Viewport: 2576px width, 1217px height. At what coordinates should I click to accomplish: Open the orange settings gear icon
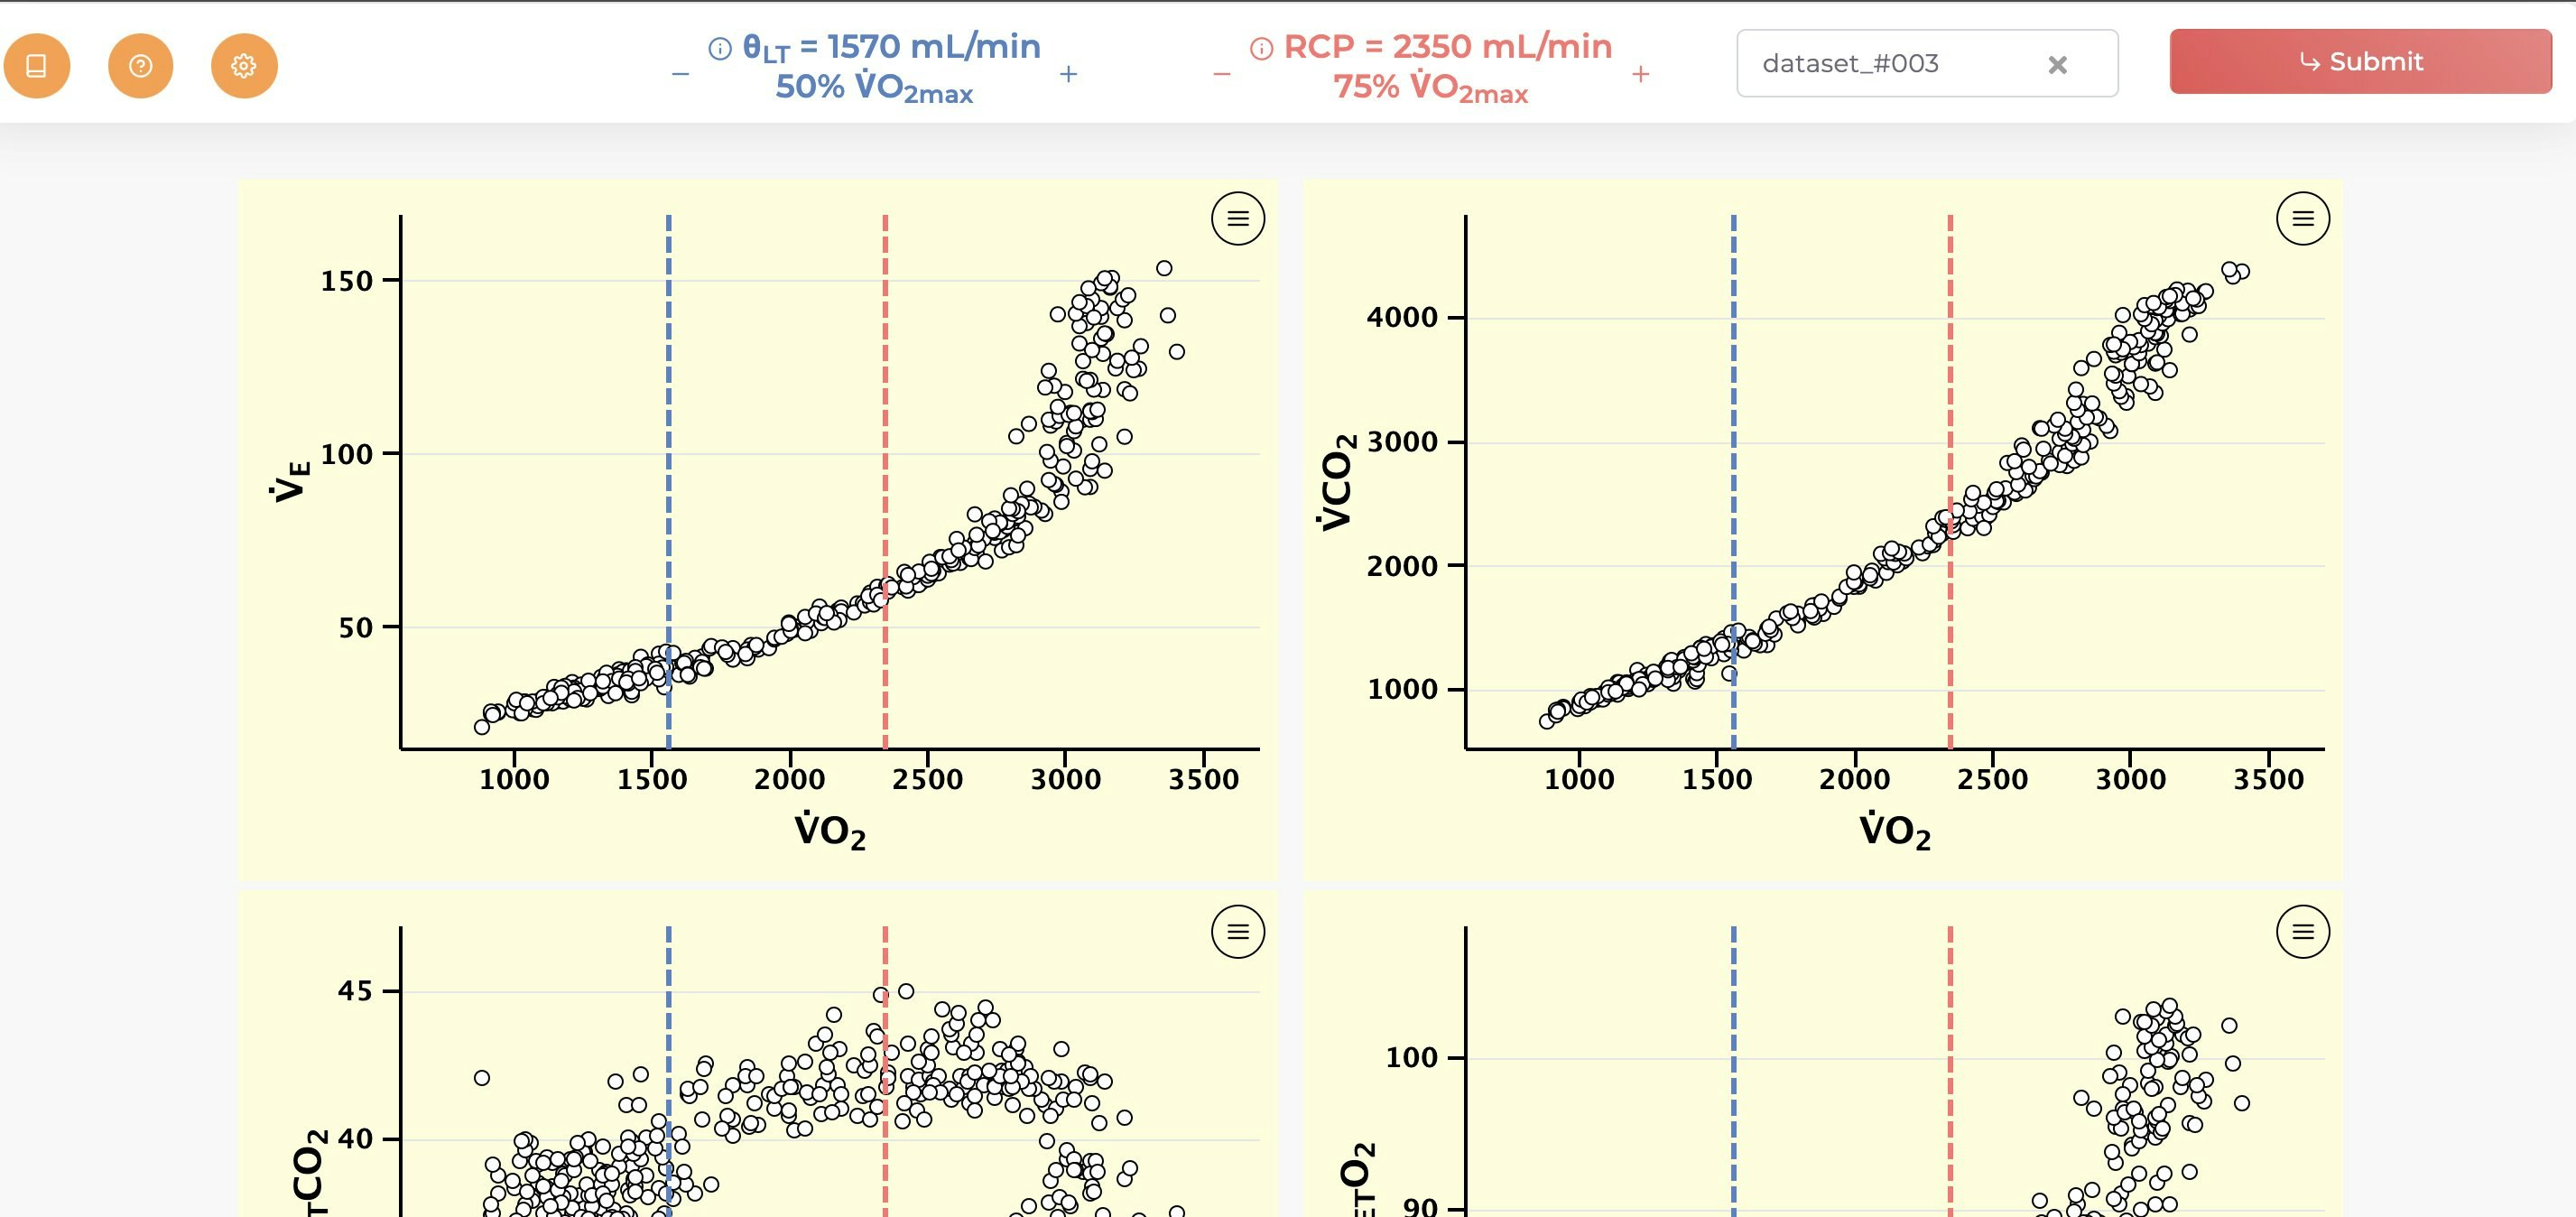244,66
